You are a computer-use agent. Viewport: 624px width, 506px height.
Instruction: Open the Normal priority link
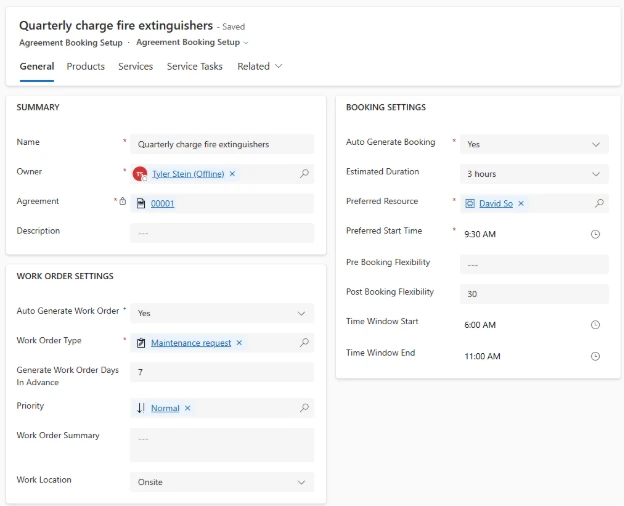tap(165, 408)
